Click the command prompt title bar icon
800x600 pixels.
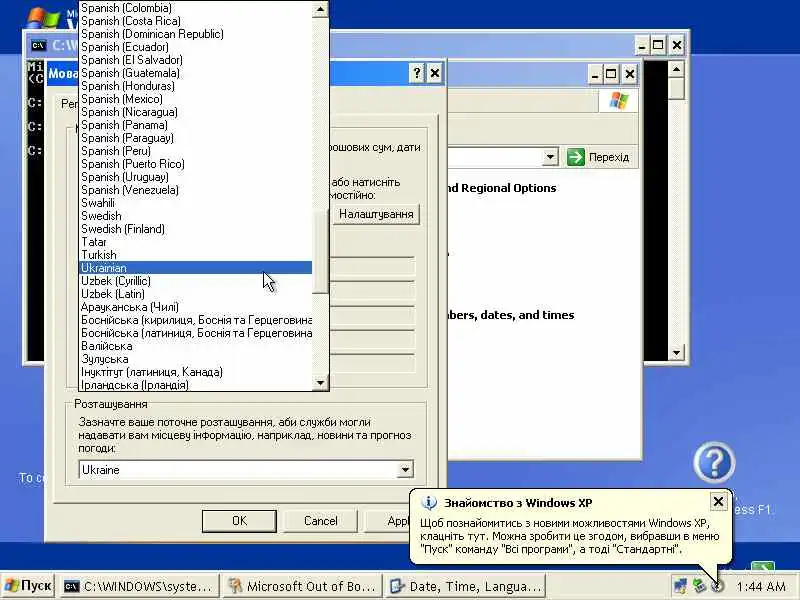pos(38,45)
